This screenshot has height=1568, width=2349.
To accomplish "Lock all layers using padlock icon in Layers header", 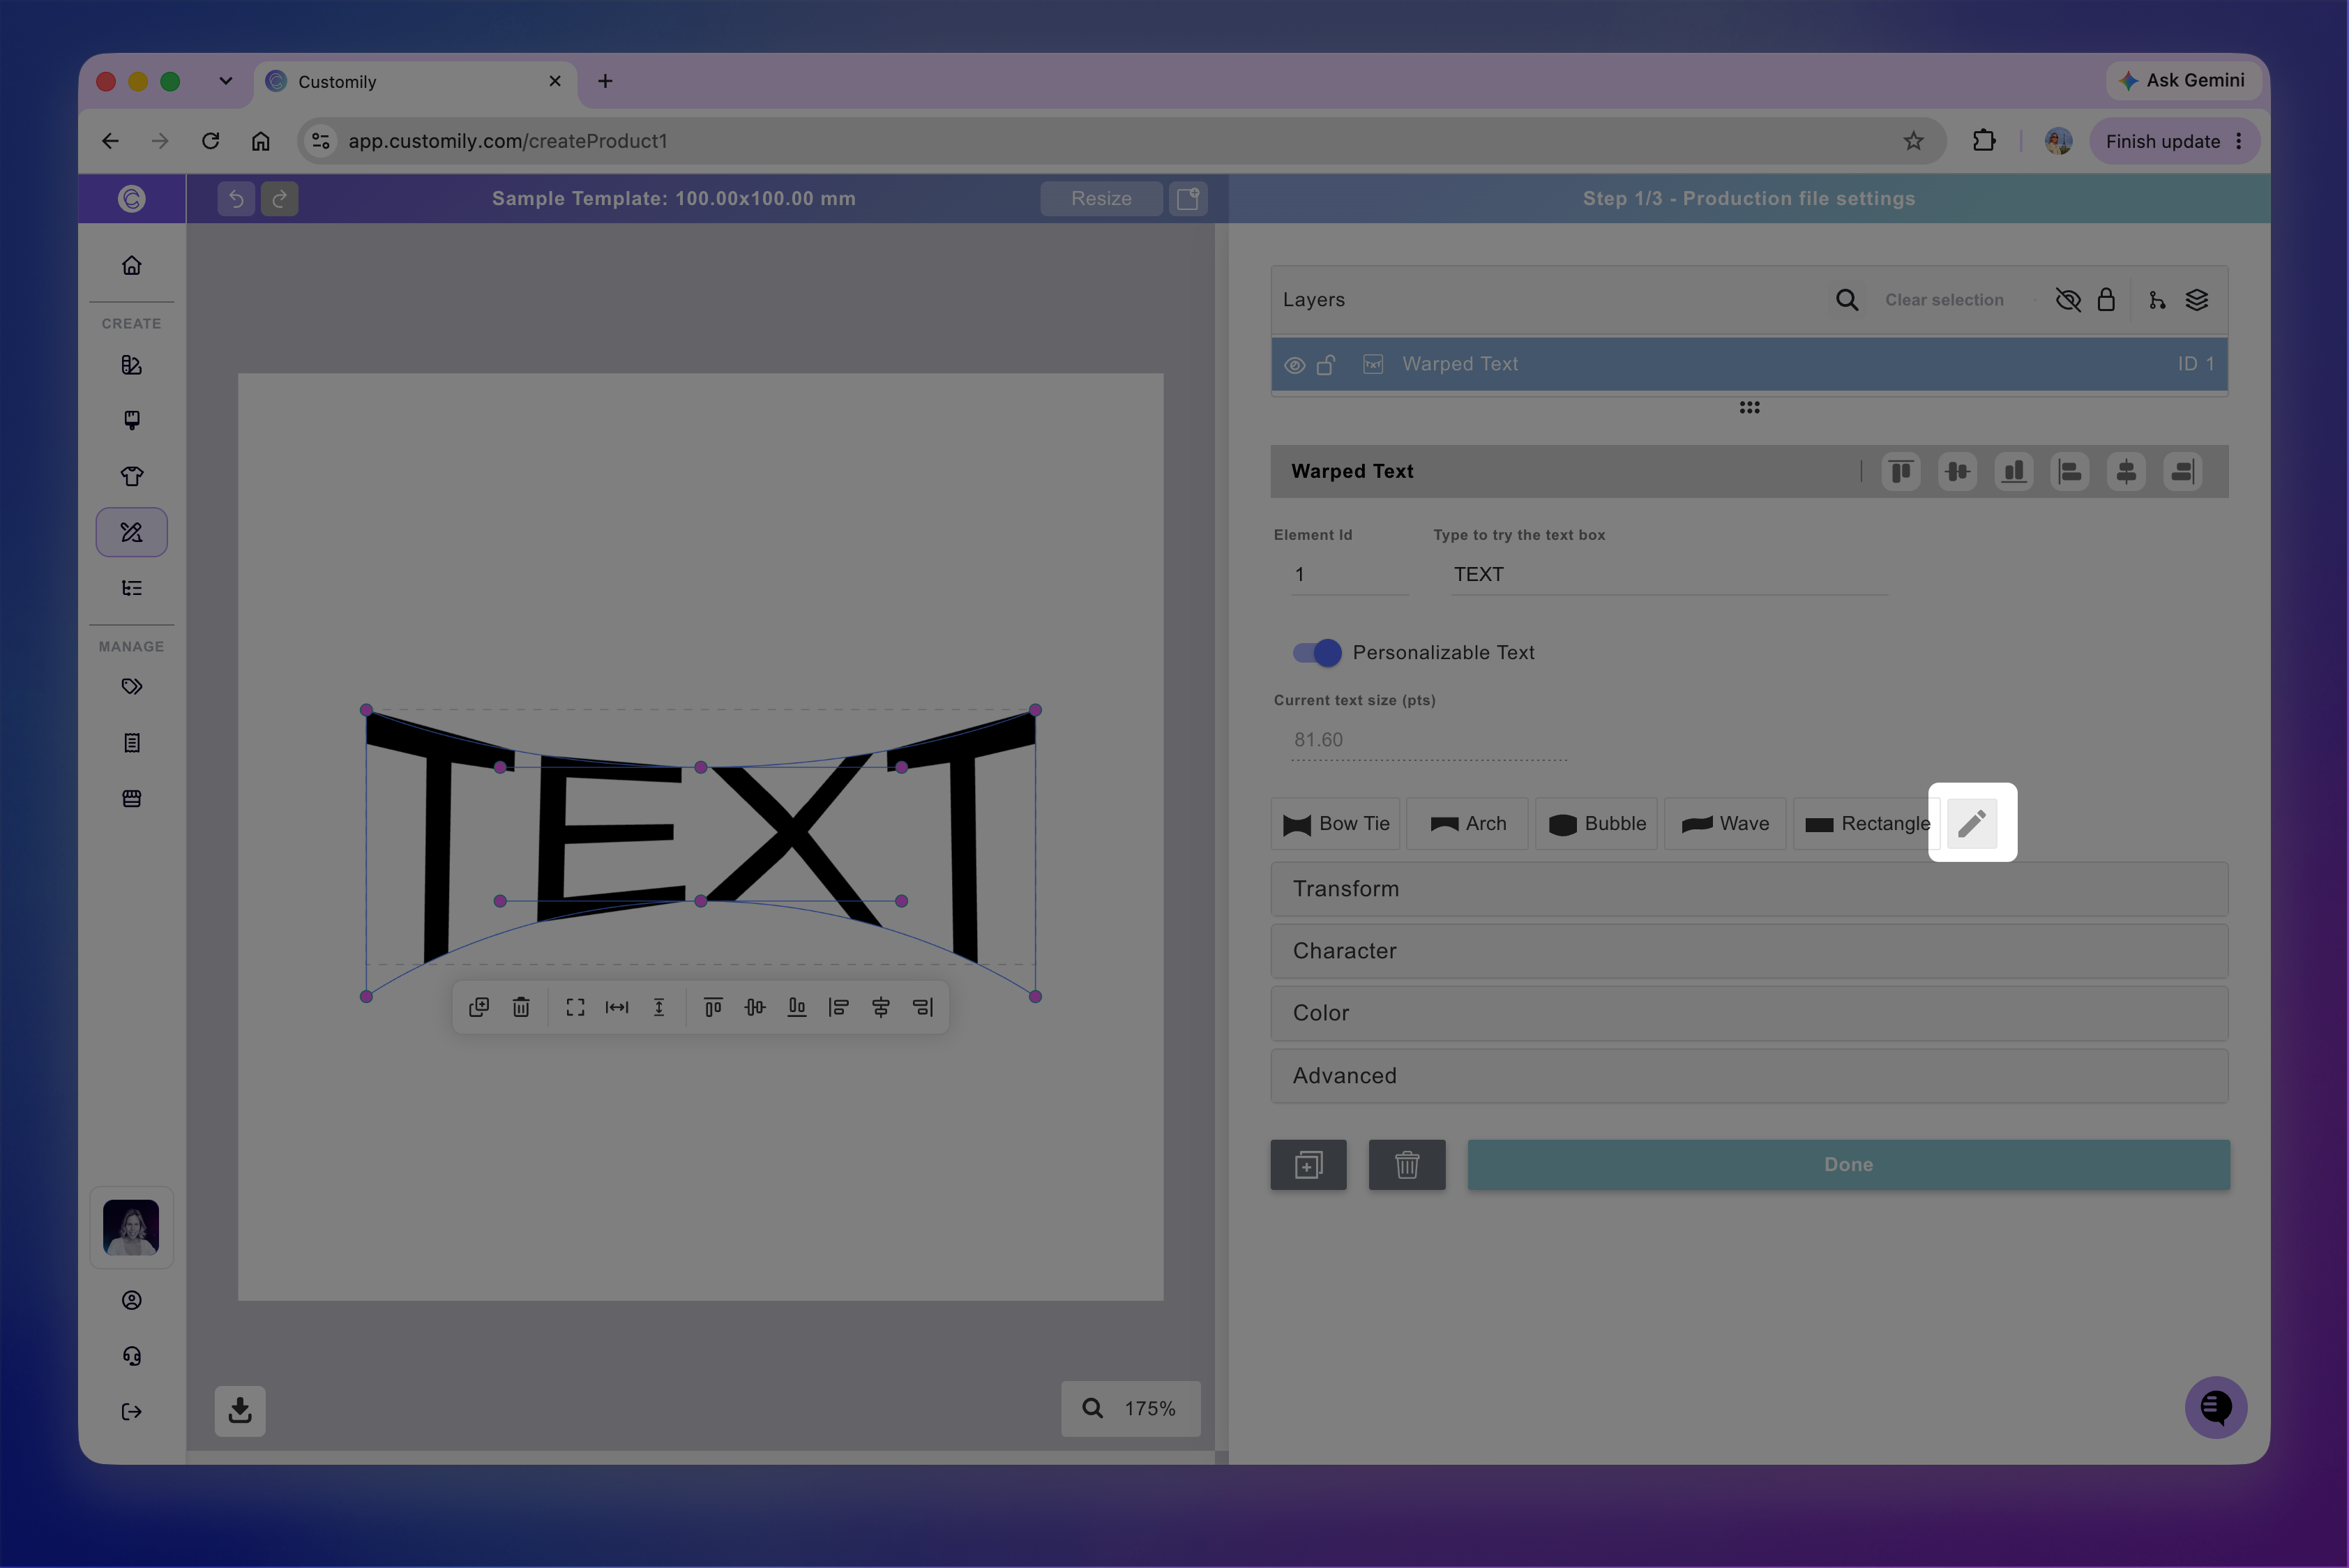I will coord(2106,300).
